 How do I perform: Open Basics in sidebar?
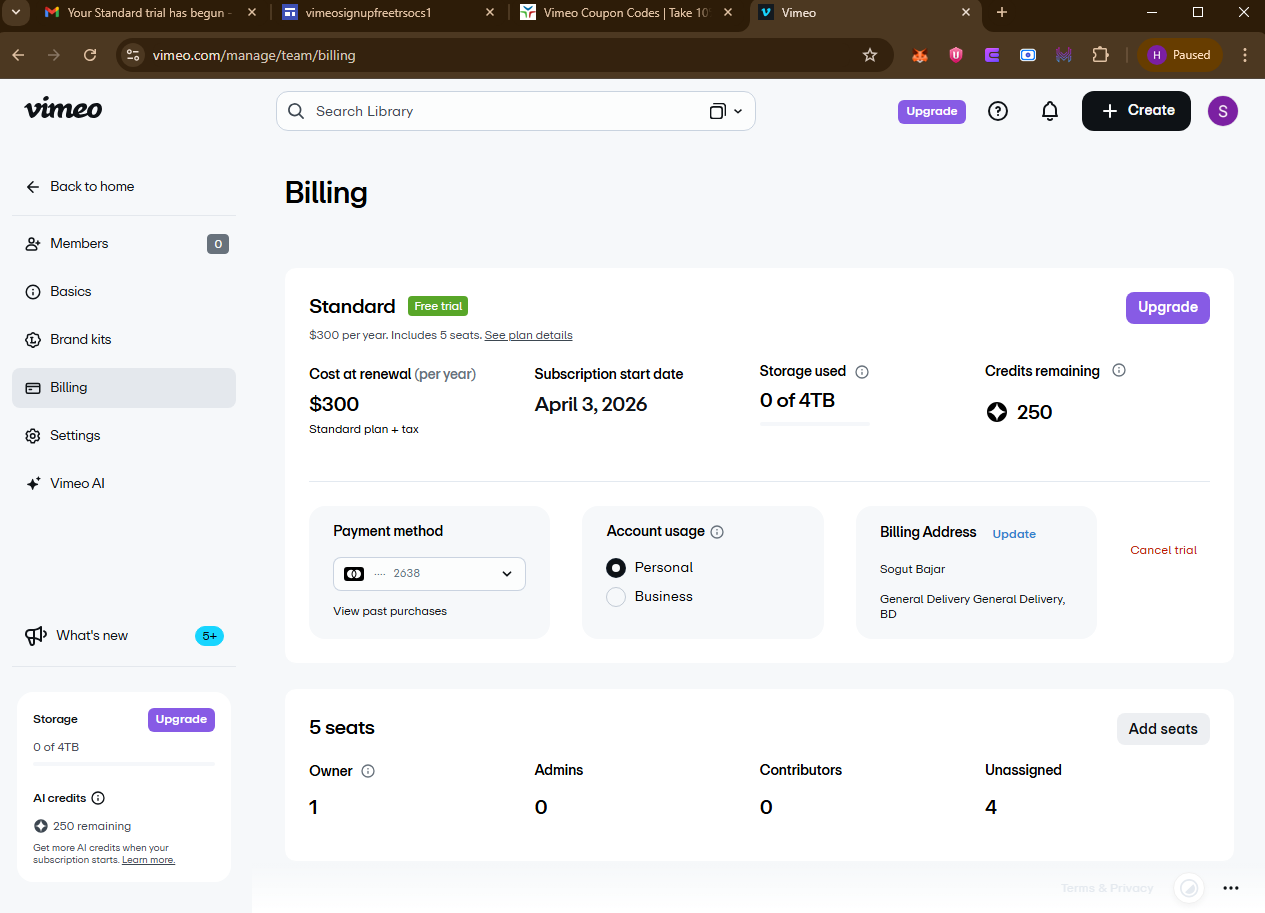tap(124, 292)
